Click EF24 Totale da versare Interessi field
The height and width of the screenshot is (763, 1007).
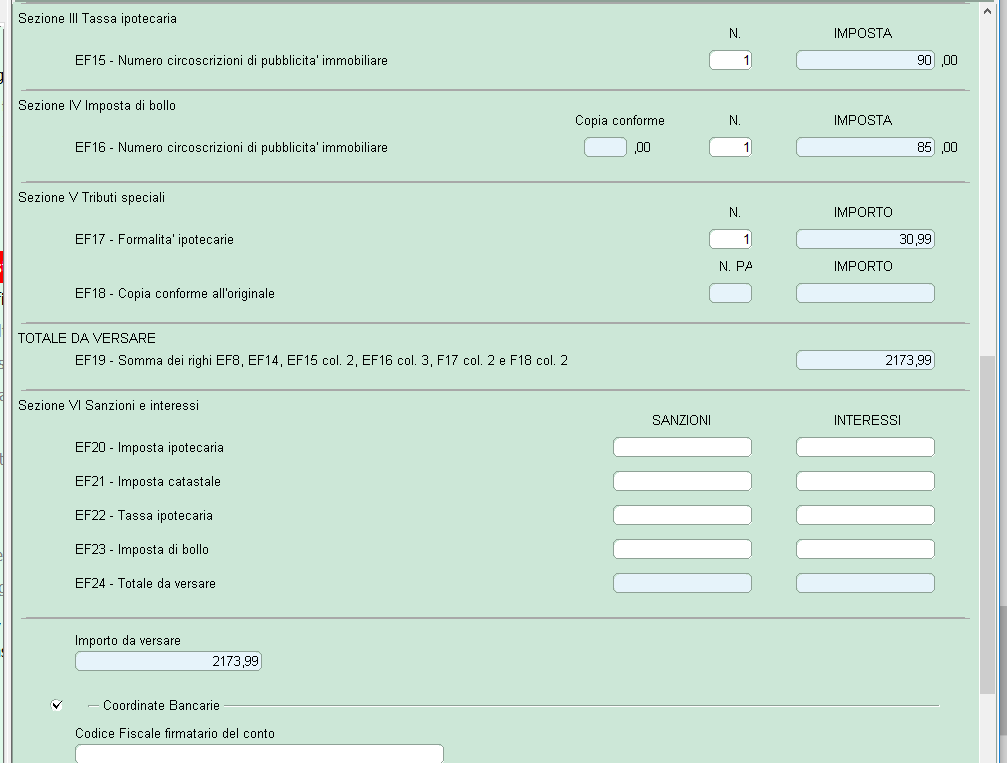tap(865, 583)
